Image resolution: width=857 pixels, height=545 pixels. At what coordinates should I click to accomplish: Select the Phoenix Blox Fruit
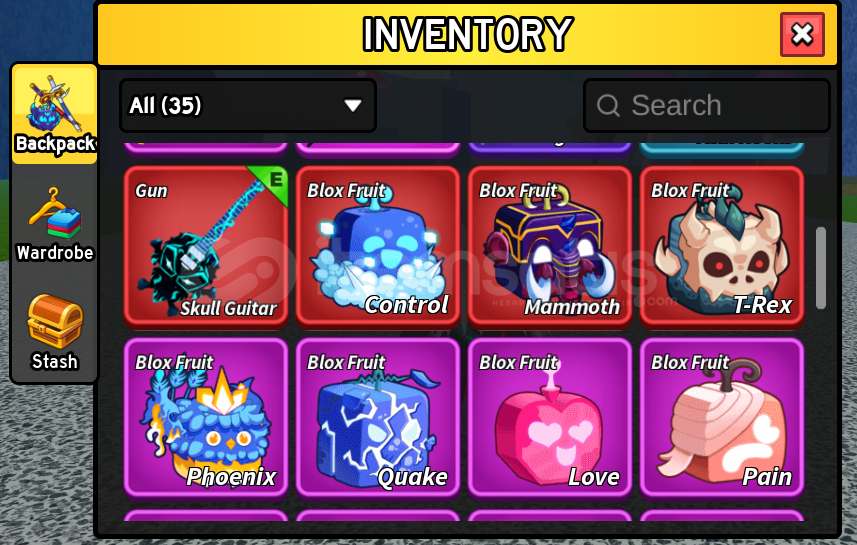(206, 418)
